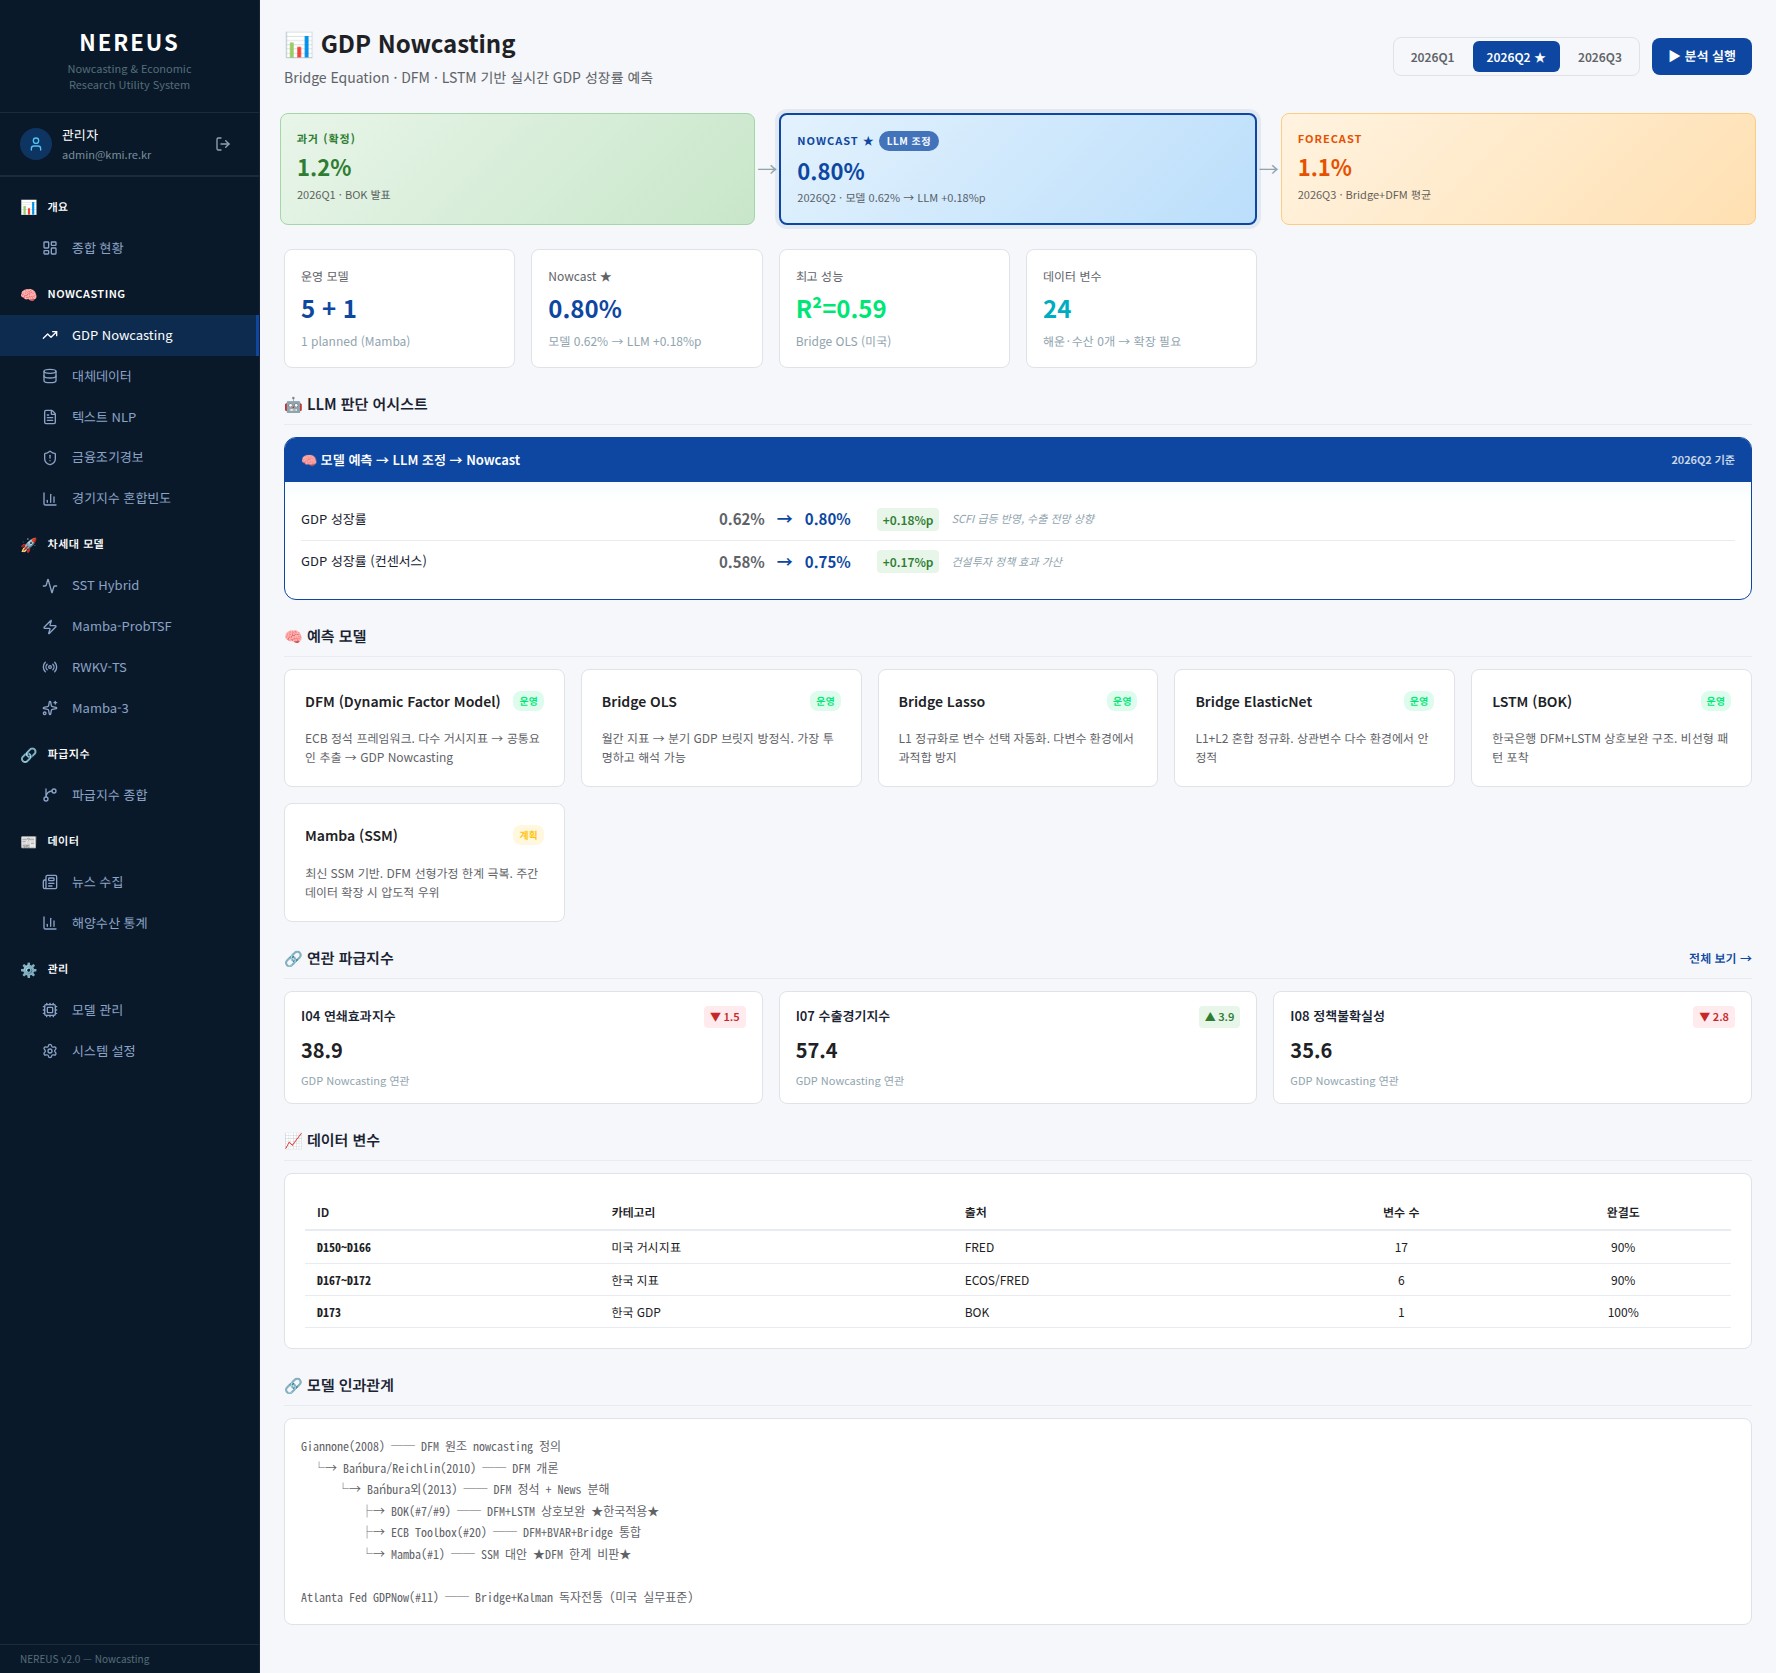Open the 전체 보기 link
Viewport: 1776px width, 1673px height.
point(1720,958)
